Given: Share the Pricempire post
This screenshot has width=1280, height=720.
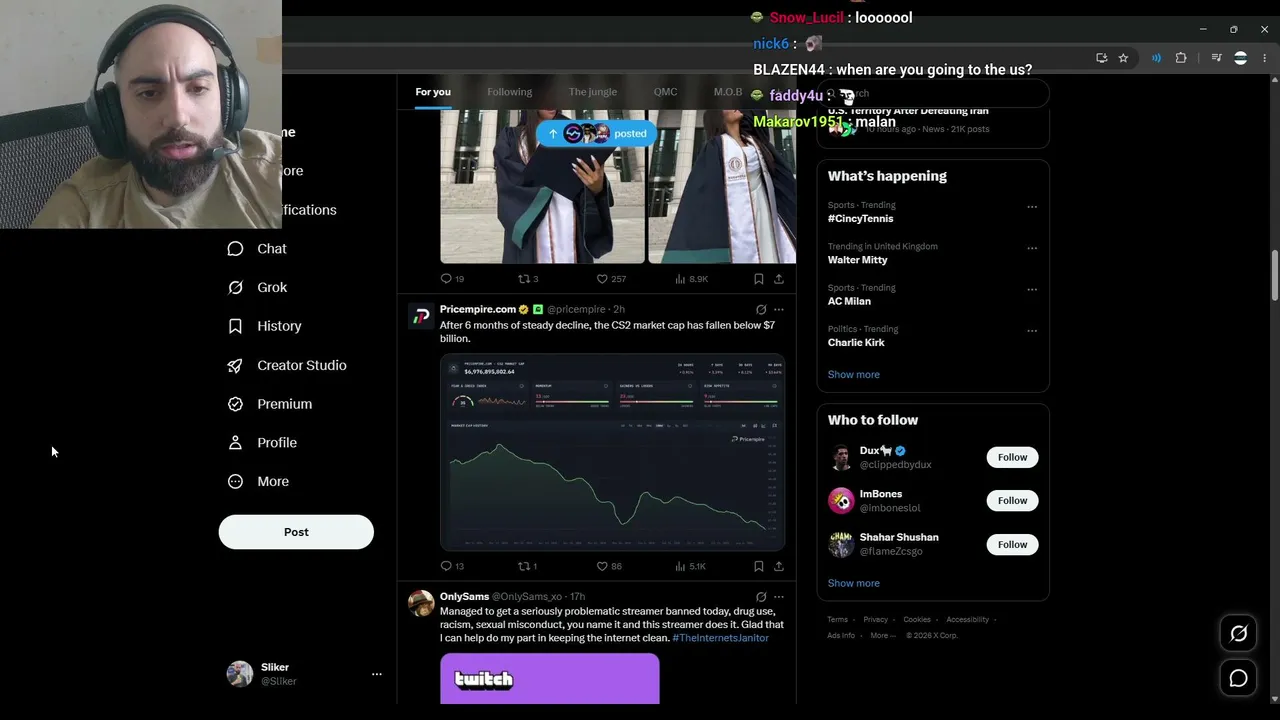Looking at the screenshot, I should point(779,566).
